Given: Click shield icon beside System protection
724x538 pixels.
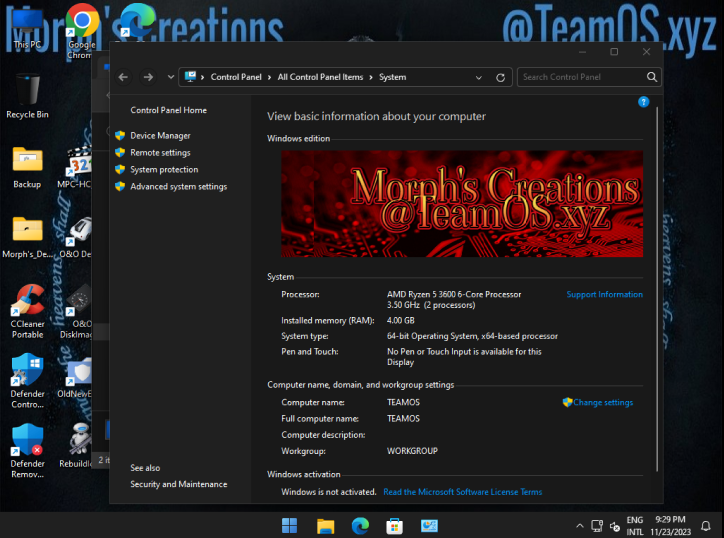Looking at the screenshot, I should [120, 169].
